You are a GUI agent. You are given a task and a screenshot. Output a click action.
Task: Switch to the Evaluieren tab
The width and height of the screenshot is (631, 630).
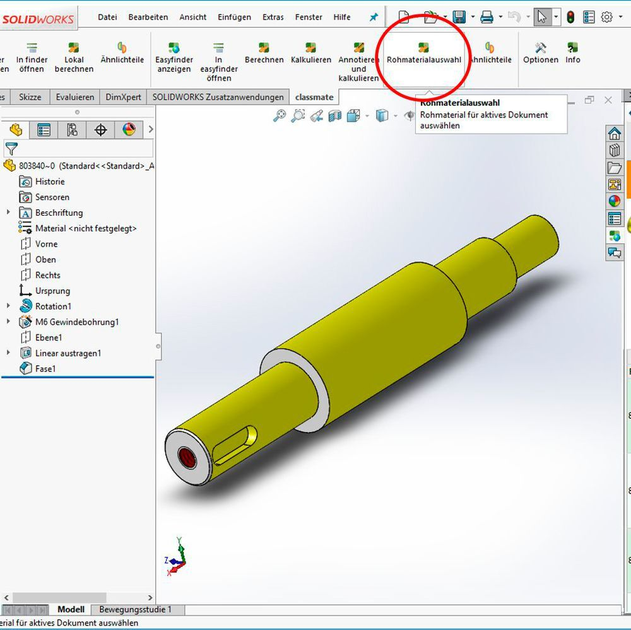[75, 97]
